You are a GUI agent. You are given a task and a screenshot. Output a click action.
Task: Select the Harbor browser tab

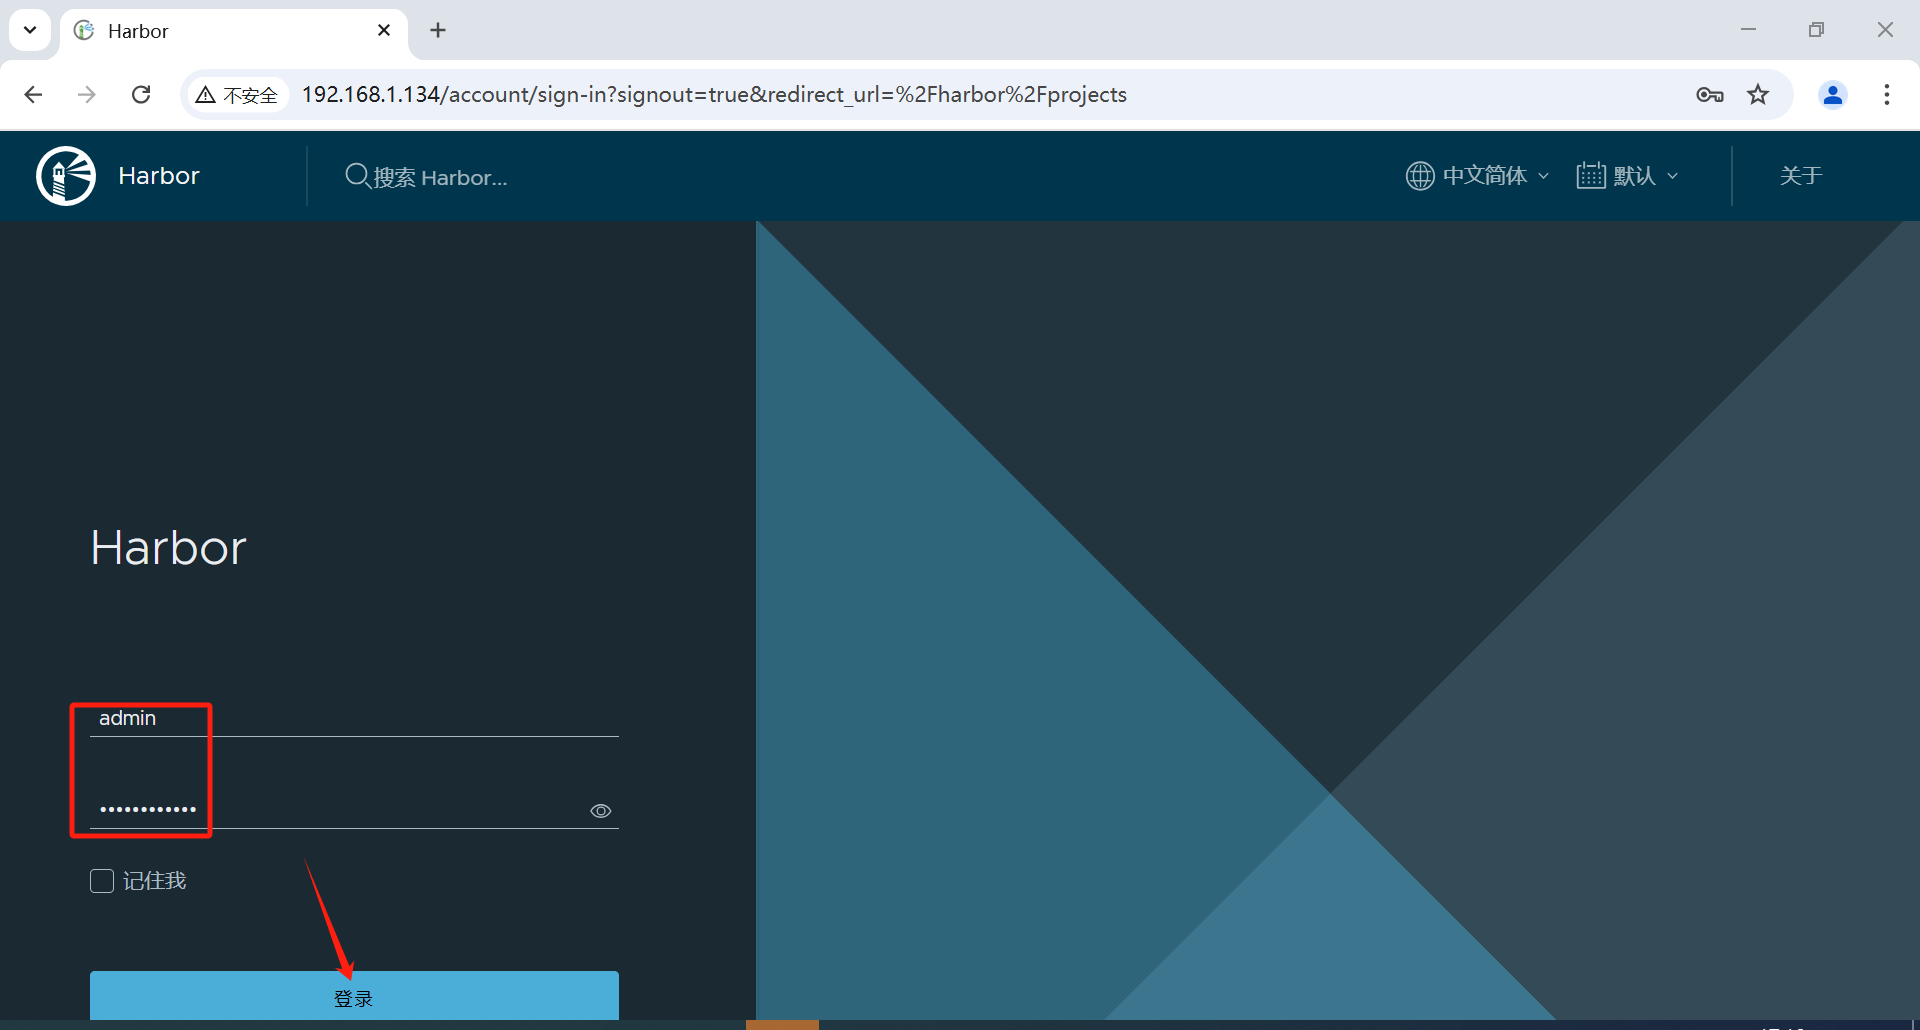(x=234, y=31)
